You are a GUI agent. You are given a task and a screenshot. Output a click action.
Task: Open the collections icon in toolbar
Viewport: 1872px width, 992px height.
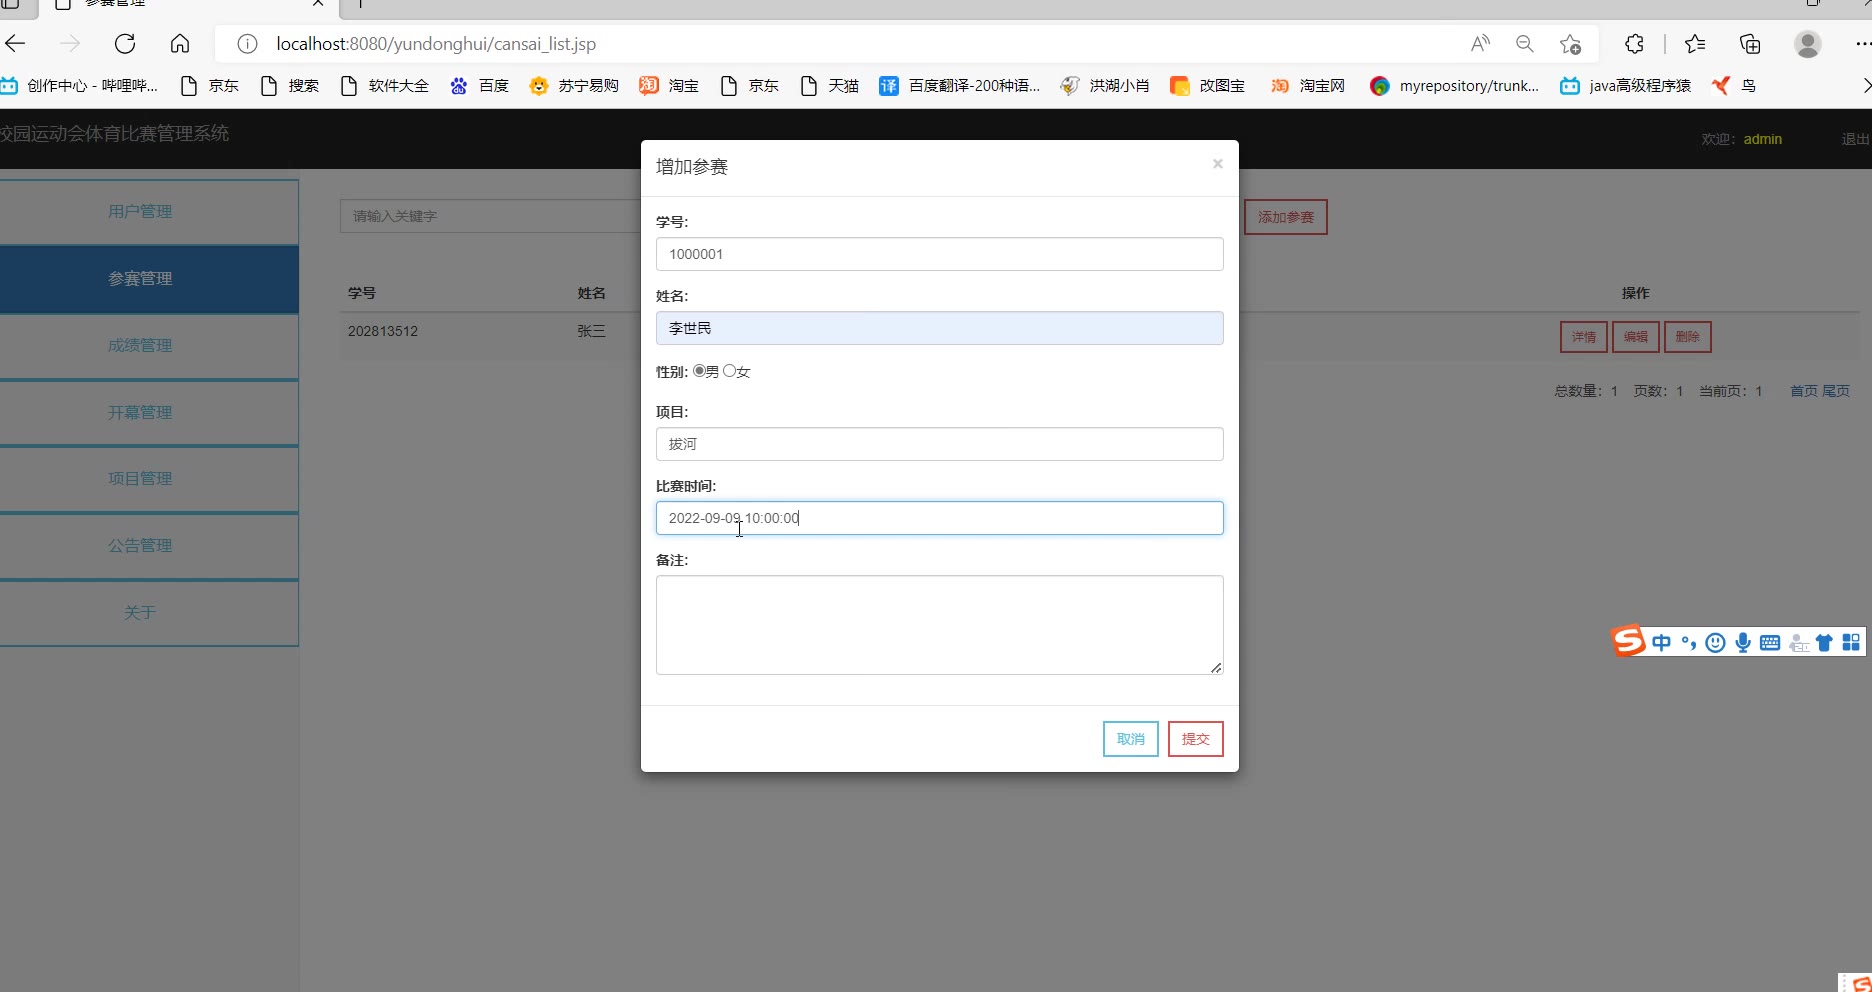pos(1750,44)
